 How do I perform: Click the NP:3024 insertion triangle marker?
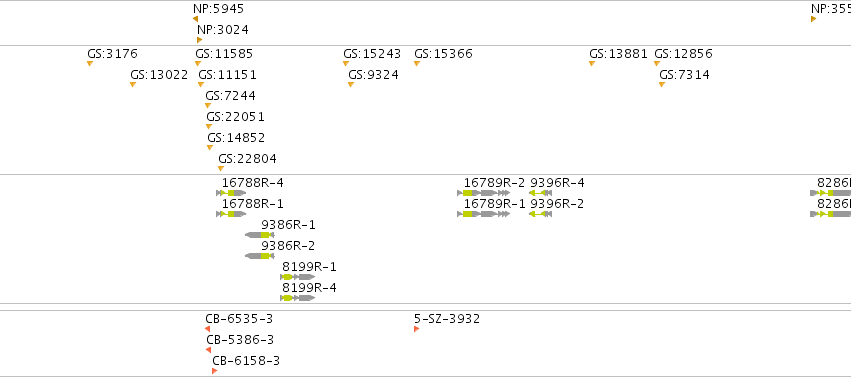click(199, 40)
